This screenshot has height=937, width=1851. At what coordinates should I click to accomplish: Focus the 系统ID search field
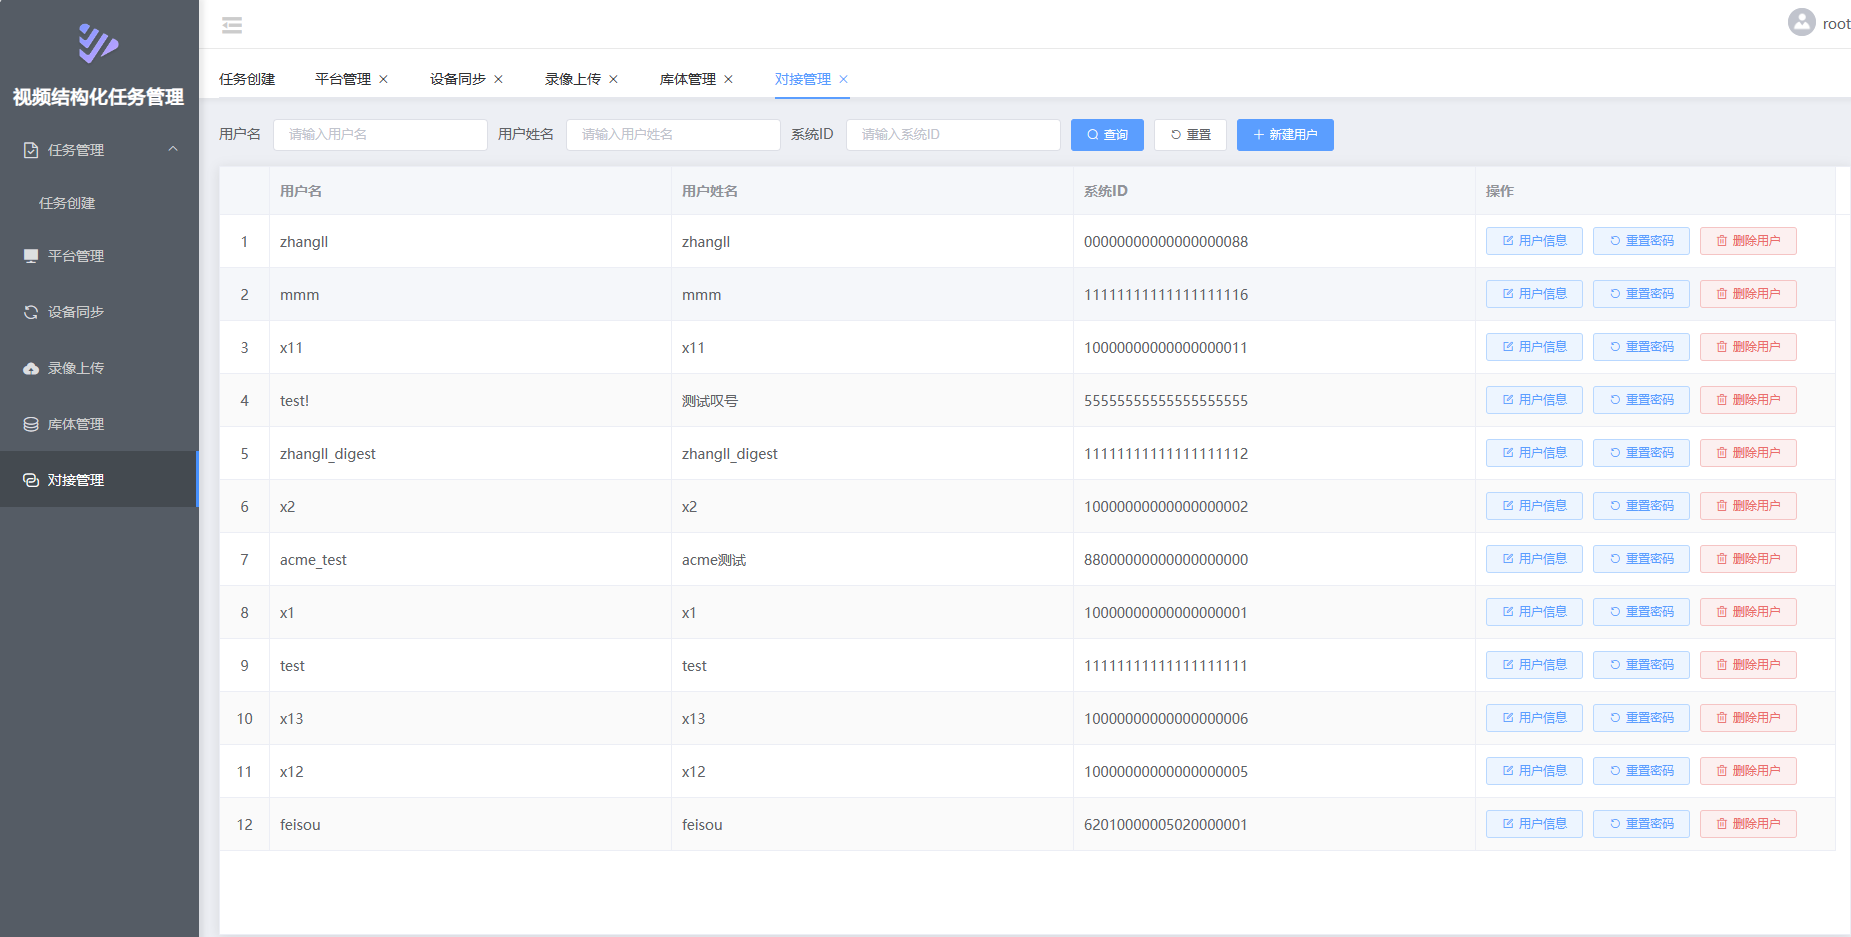pyautogui.click(x=953, y=135)
